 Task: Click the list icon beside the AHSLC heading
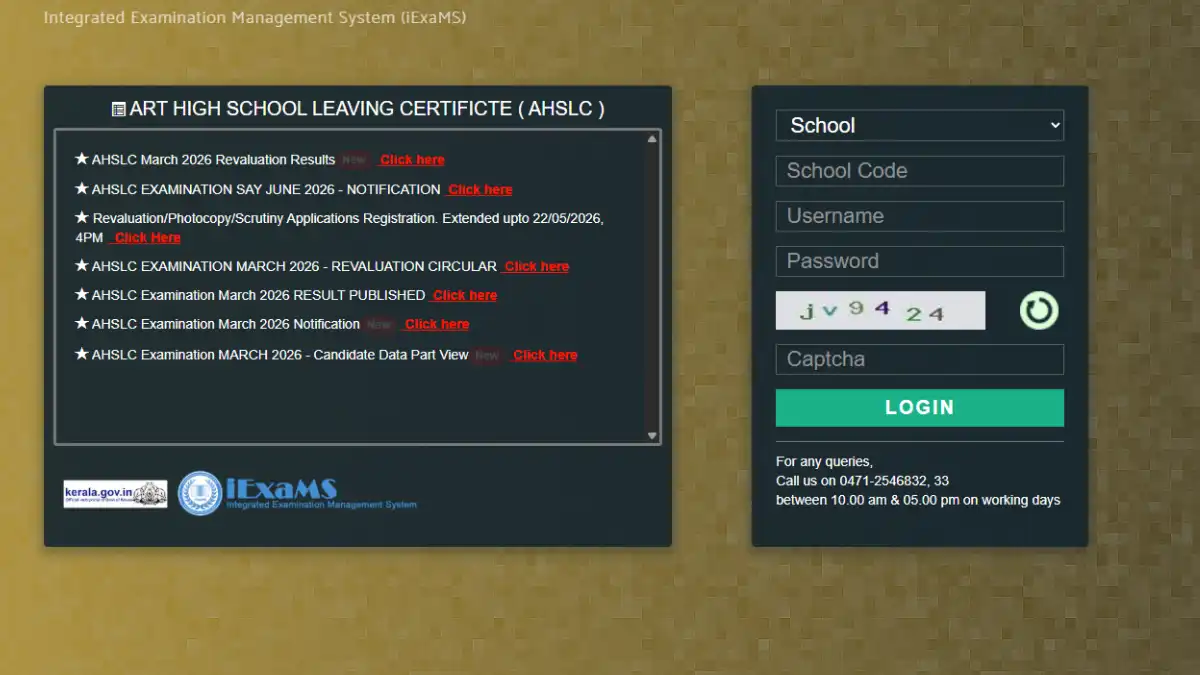click(x=119, y=110)
